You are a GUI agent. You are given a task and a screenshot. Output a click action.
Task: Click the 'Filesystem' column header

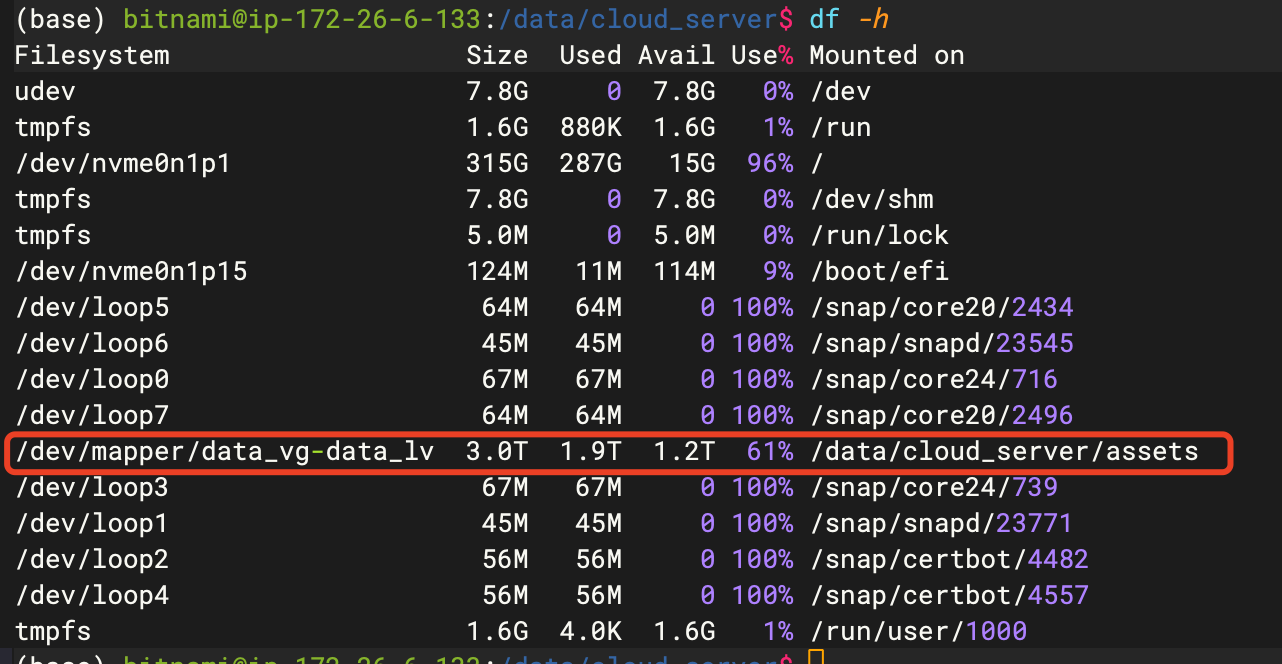(x=92, y=55)
